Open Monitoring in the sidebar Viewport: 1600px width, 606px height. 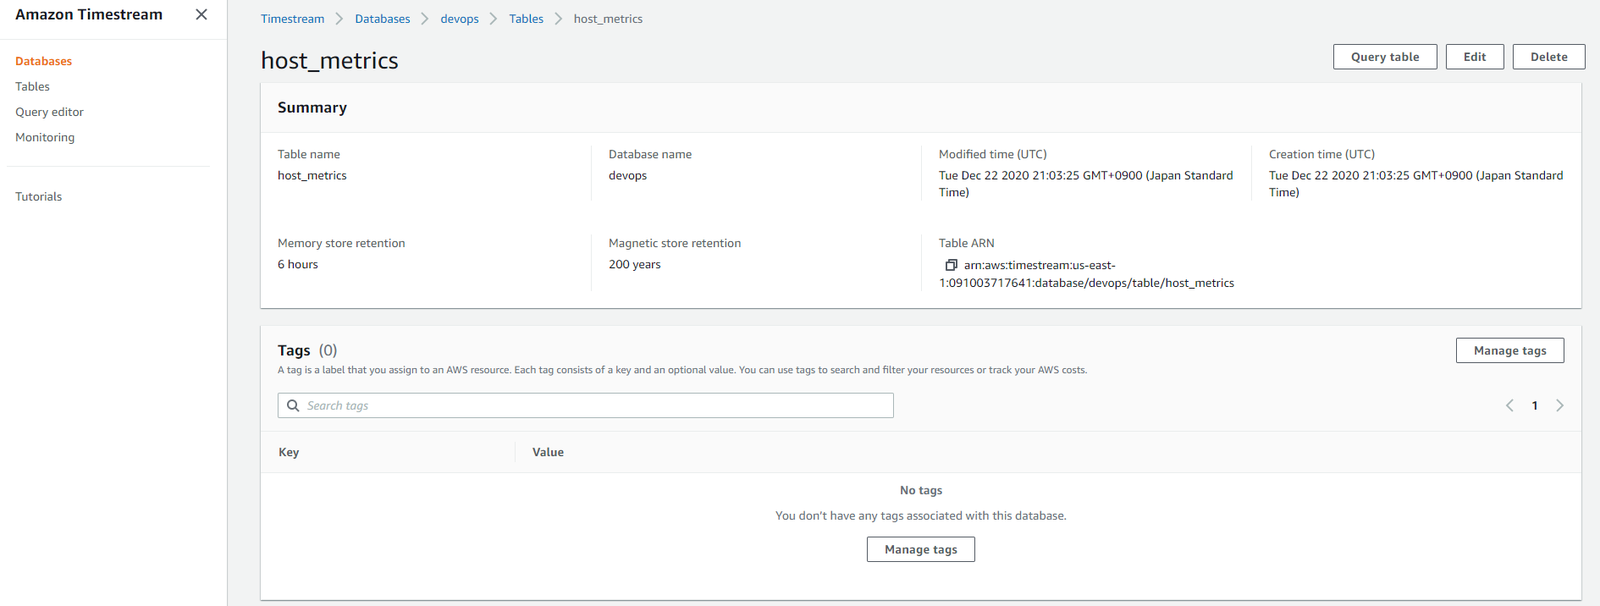pyautogui.click(x=45, y=137)
